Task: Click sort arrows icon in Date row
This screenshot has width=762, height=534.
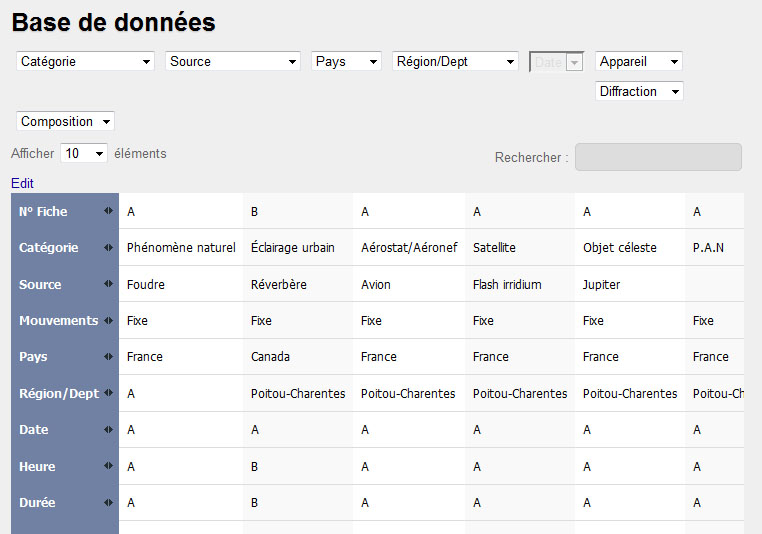Action: [x=108, y=430]
